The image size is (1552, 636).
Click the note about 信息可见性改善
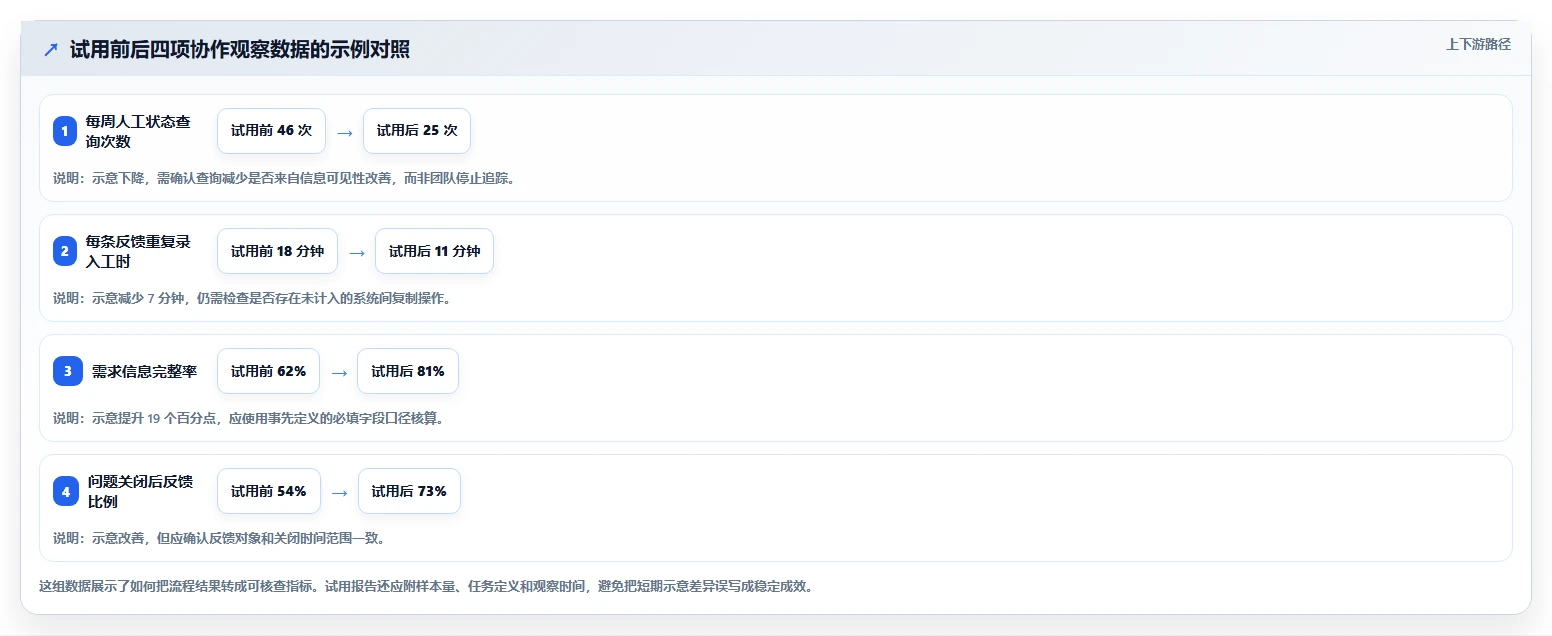point(284,178)
